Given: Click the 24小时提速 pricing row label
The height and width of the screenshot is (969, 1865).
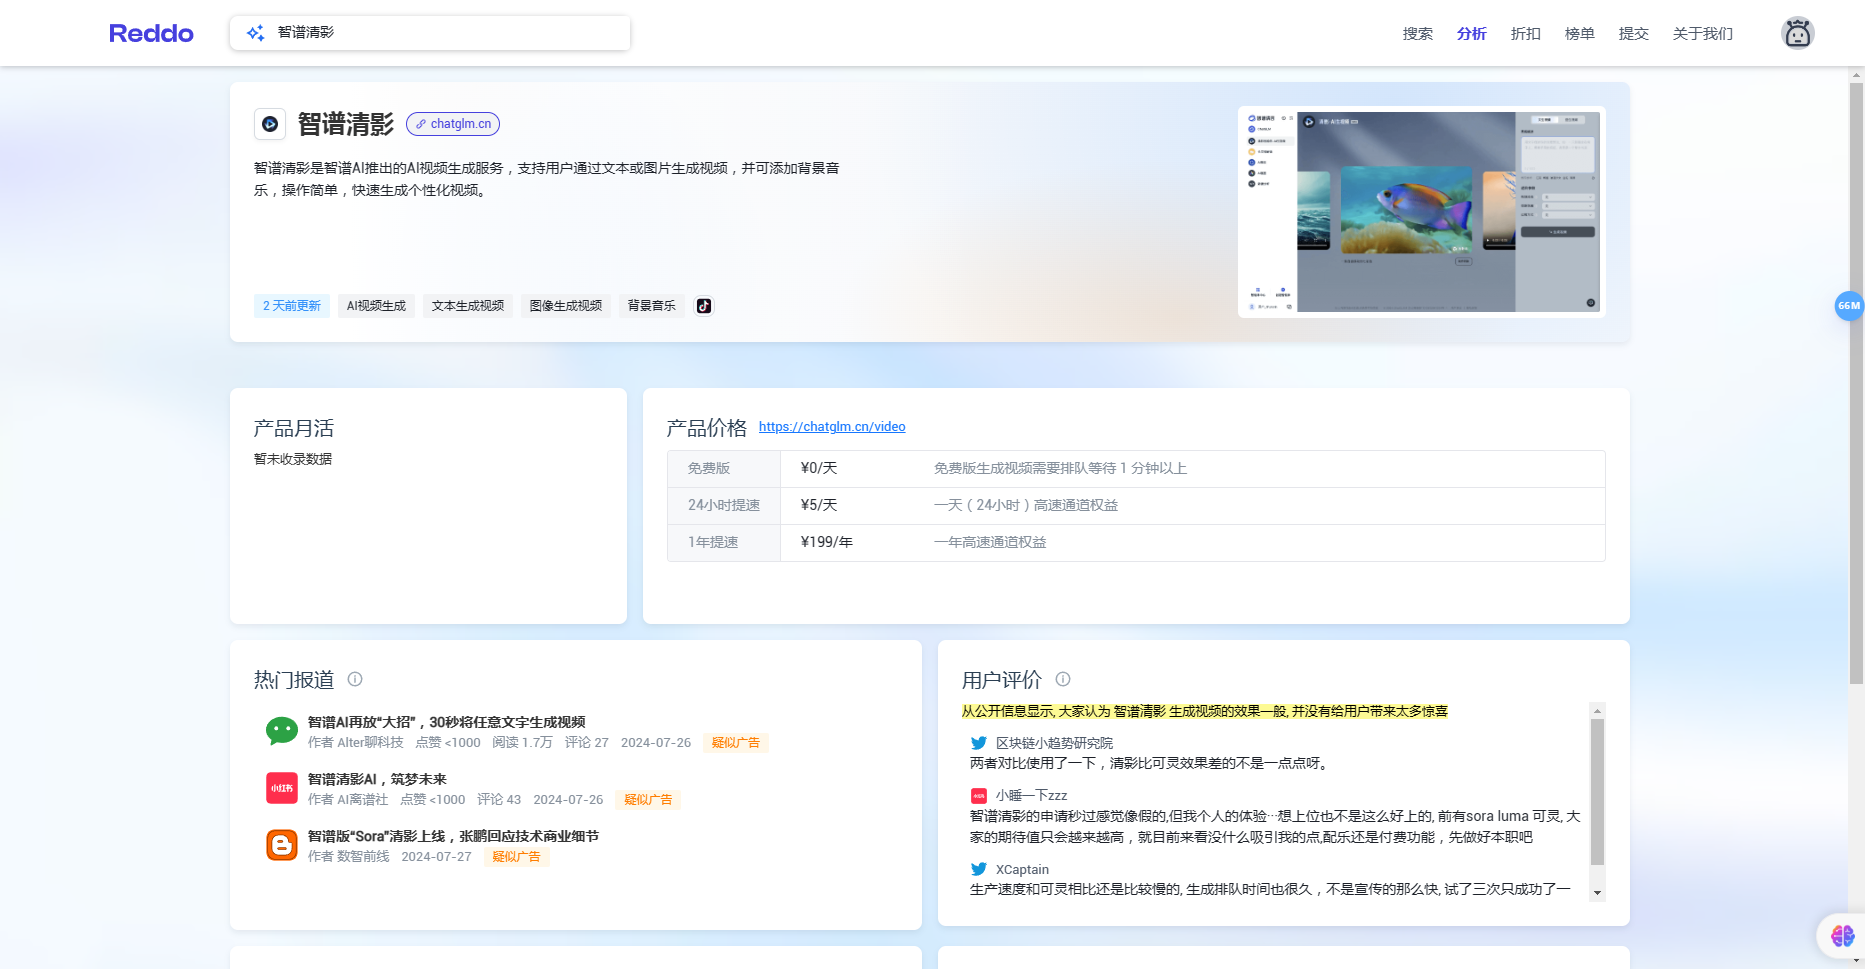Looking at the screenshot, I should pos(724,505).
